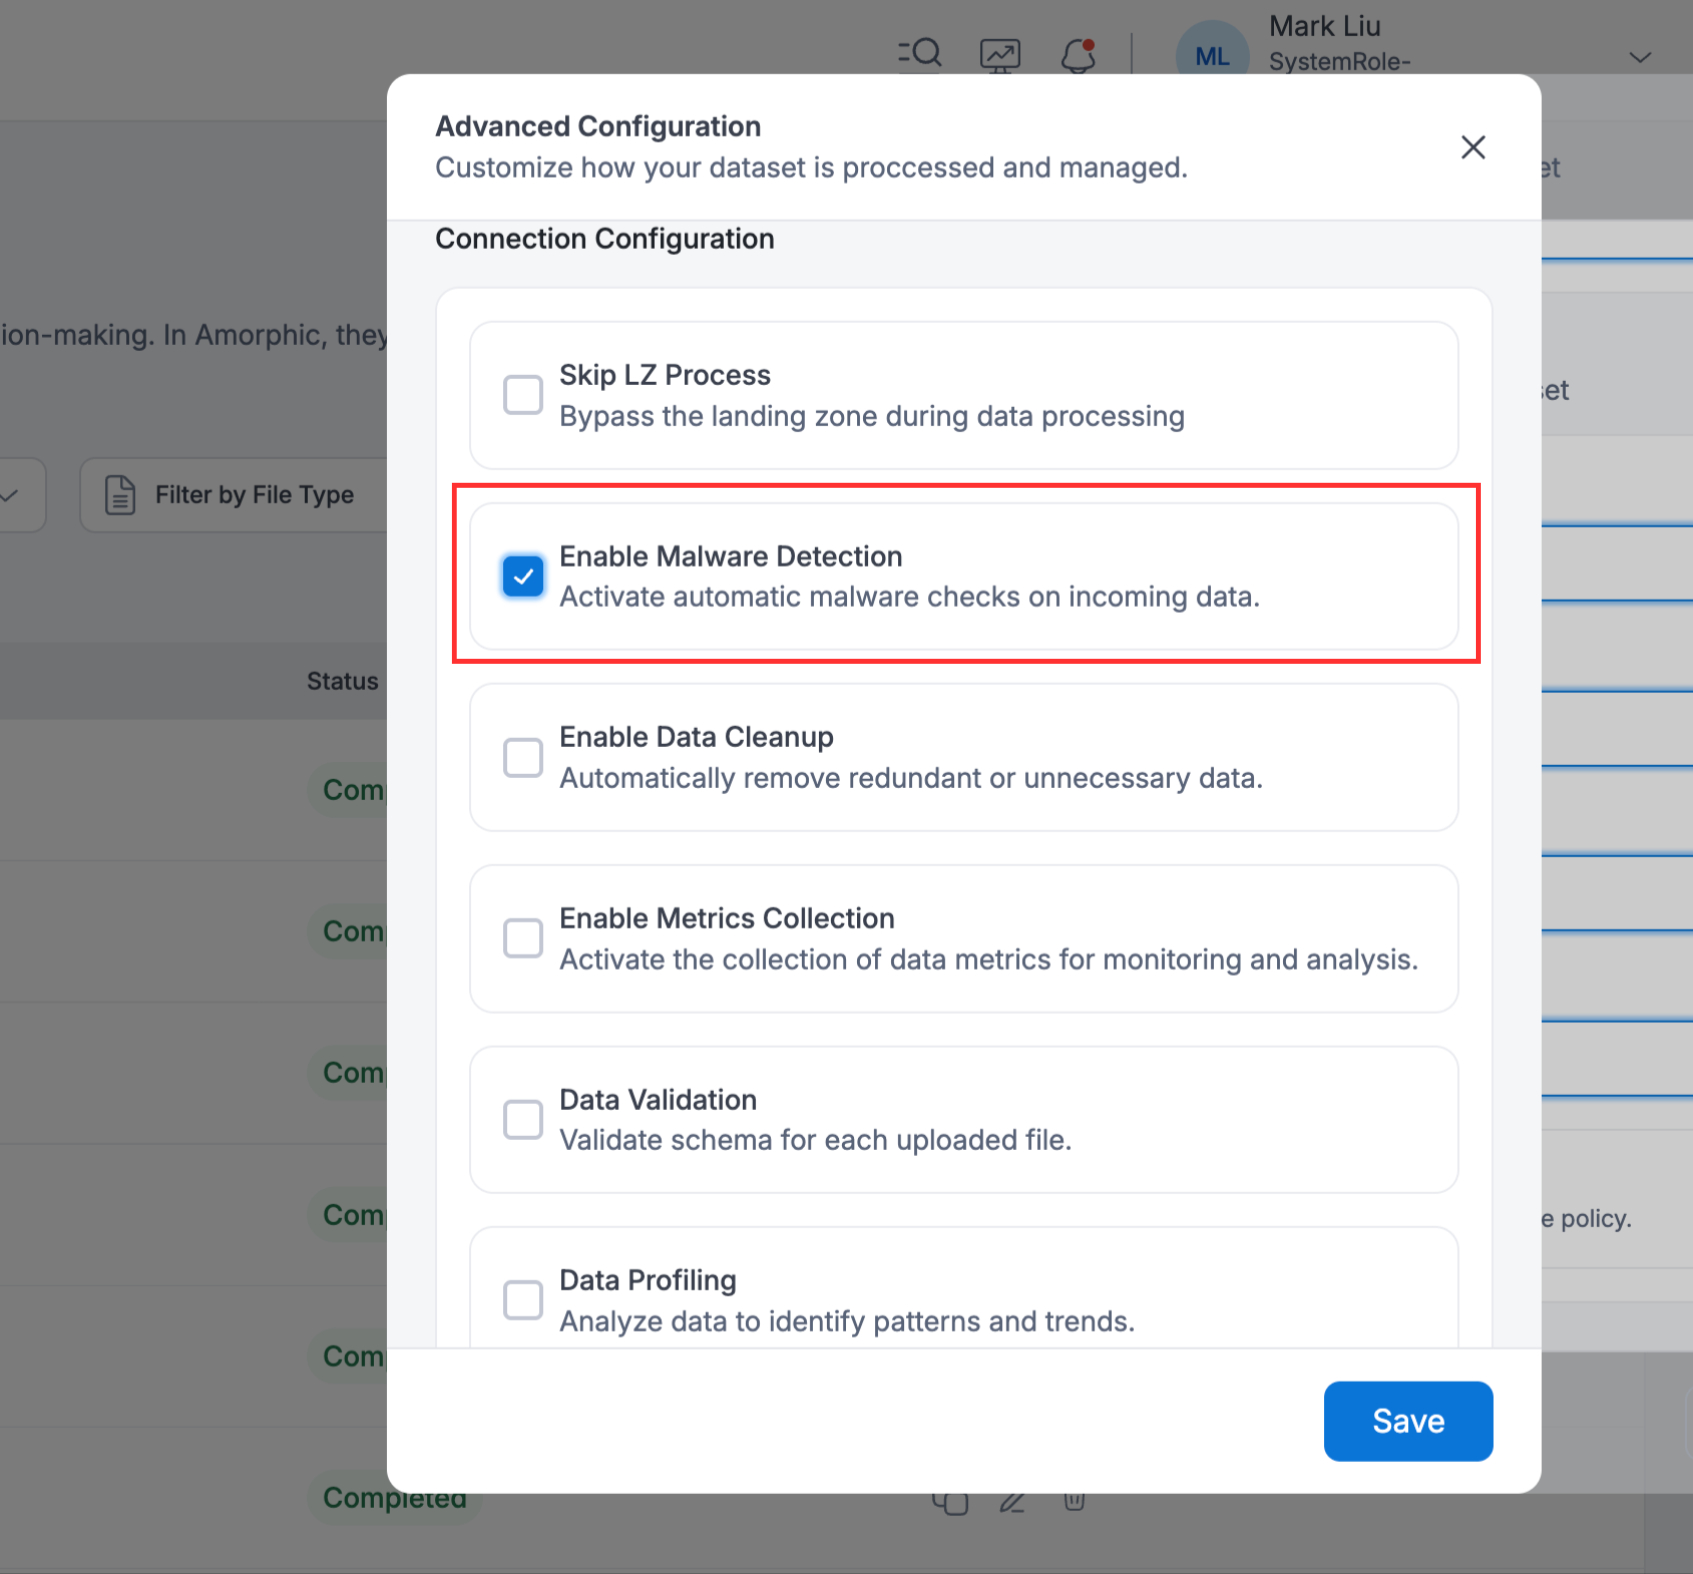Screen dimensions: 1693x1574
Task: Click the delete trash icon in the bottom row
Action: 1074,1501
